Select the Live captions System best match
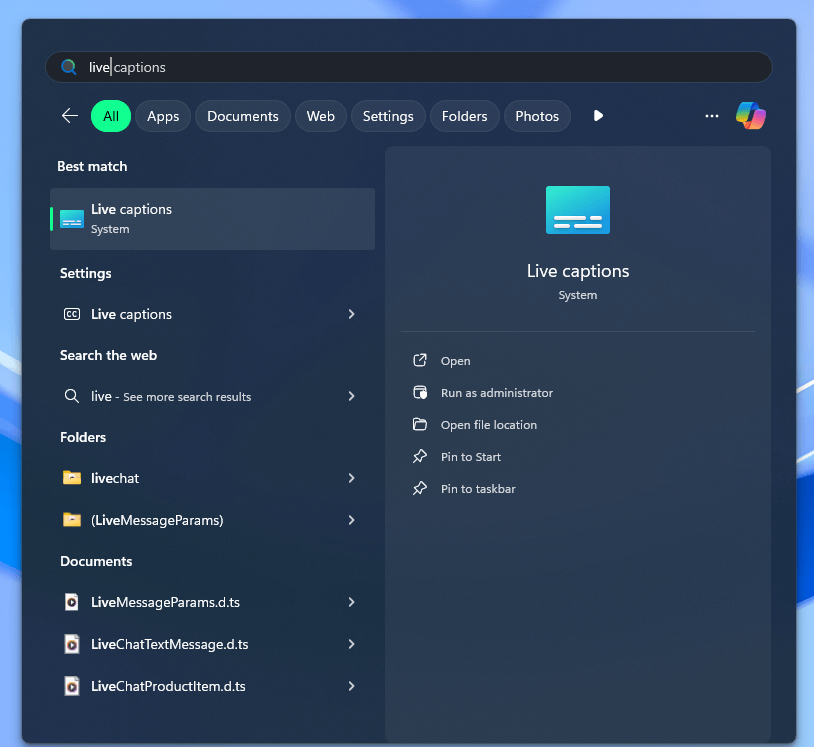The image size is (814, 747). pos(212,219)
